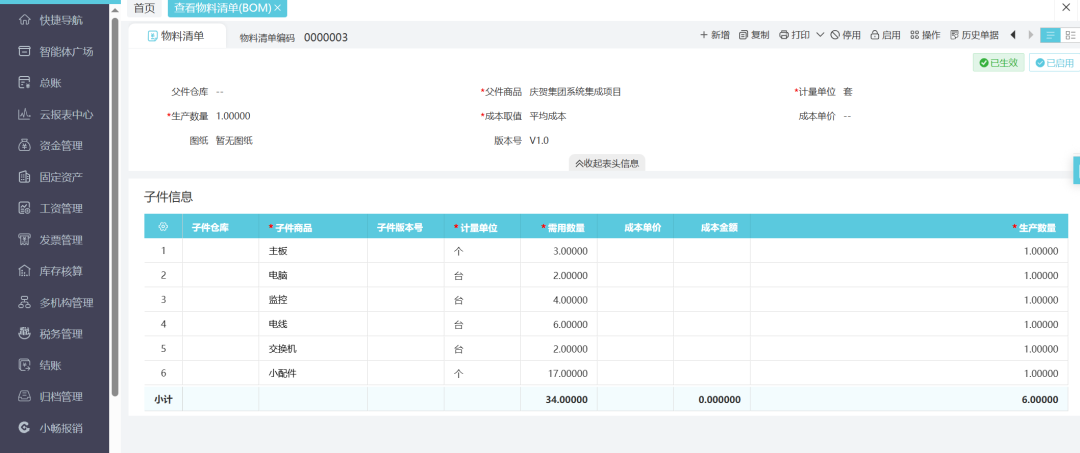The image size is (1080, 453).
Task: Click the 已生效 status badge
Action: click(999, 63)
